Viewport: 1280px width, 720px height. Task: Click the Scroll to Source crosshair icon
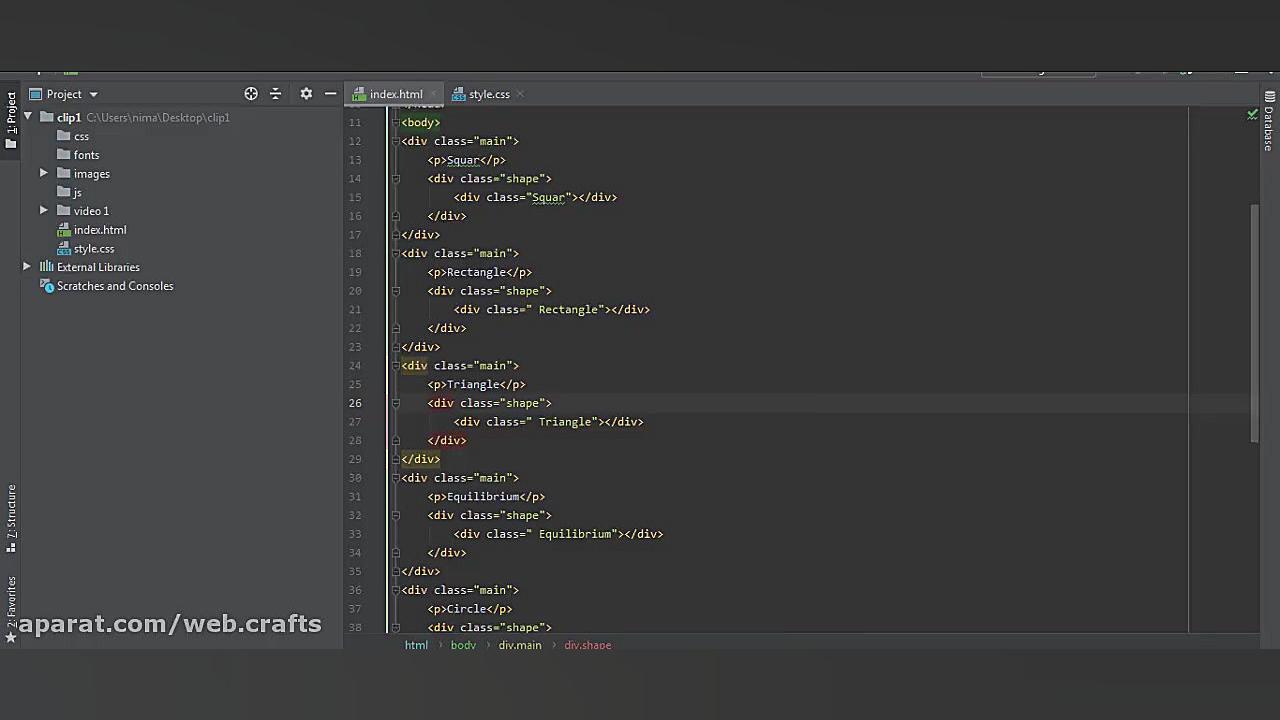[251, 93]
